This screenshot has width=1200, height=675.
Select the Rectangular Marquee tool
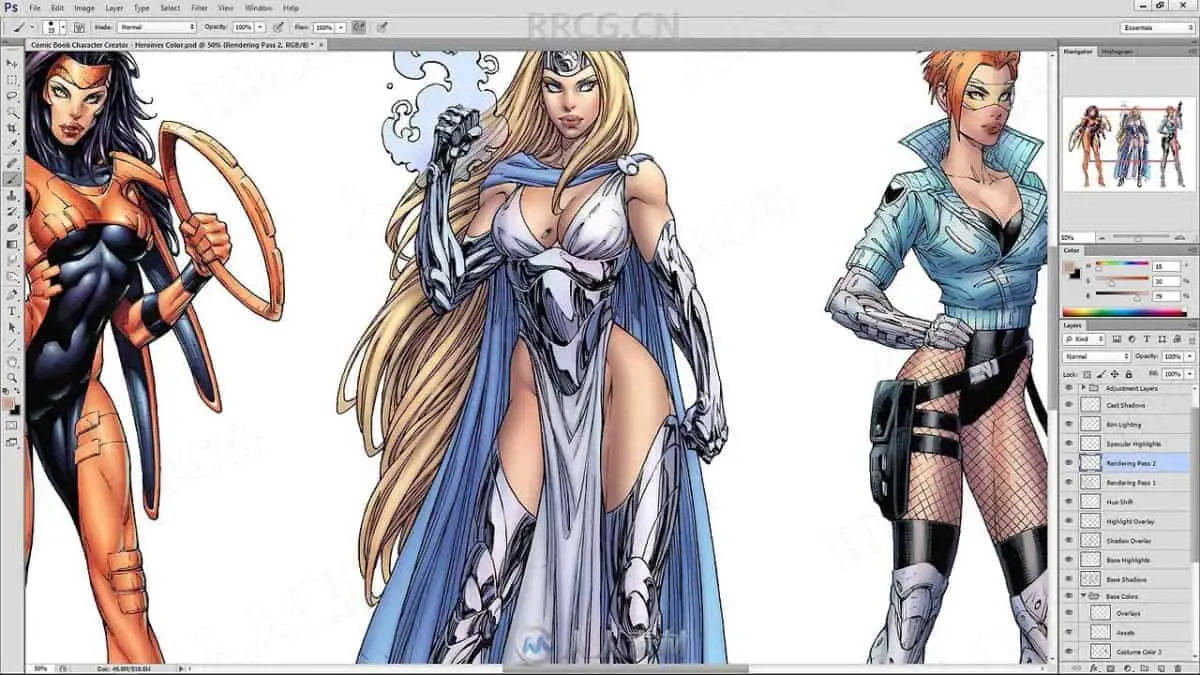coord(12,79)
